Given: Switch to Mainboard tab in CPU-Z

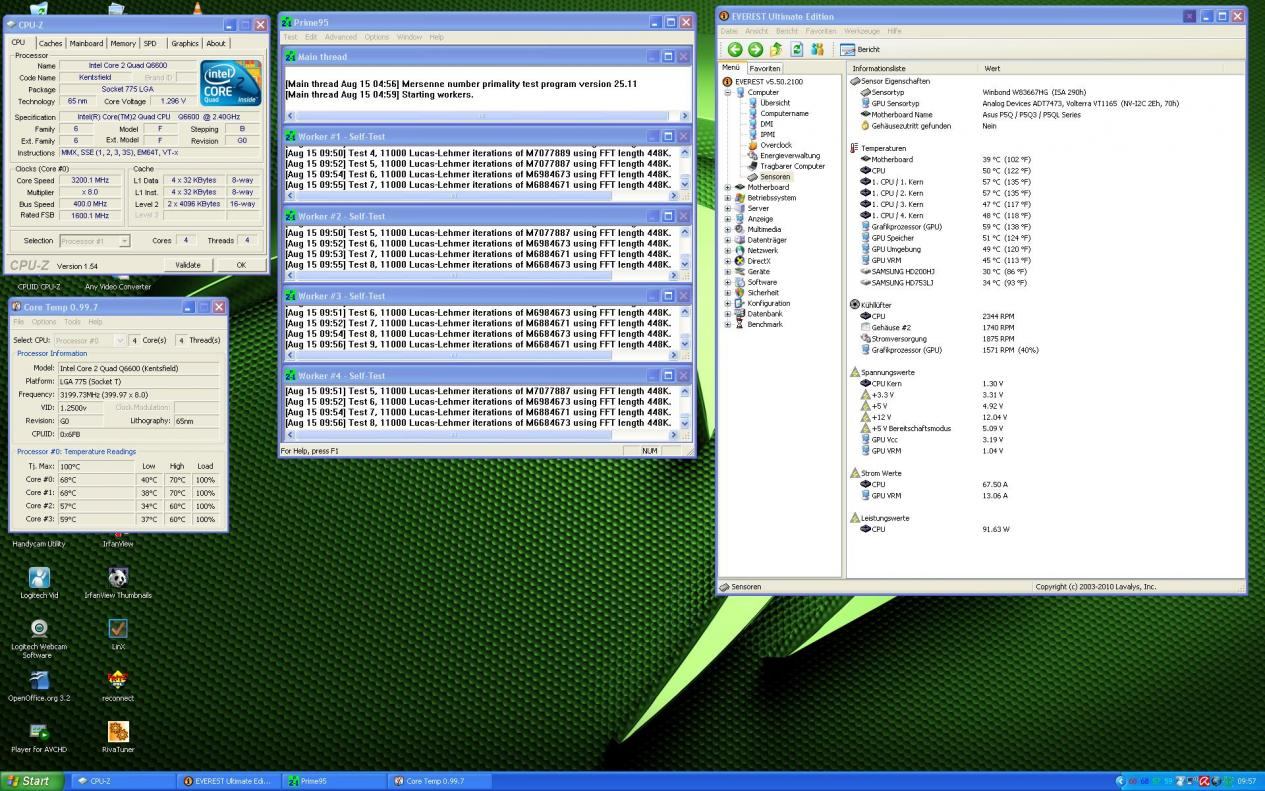Looking at the screenshot, I should pyautogui.click(x=86, y=44).
